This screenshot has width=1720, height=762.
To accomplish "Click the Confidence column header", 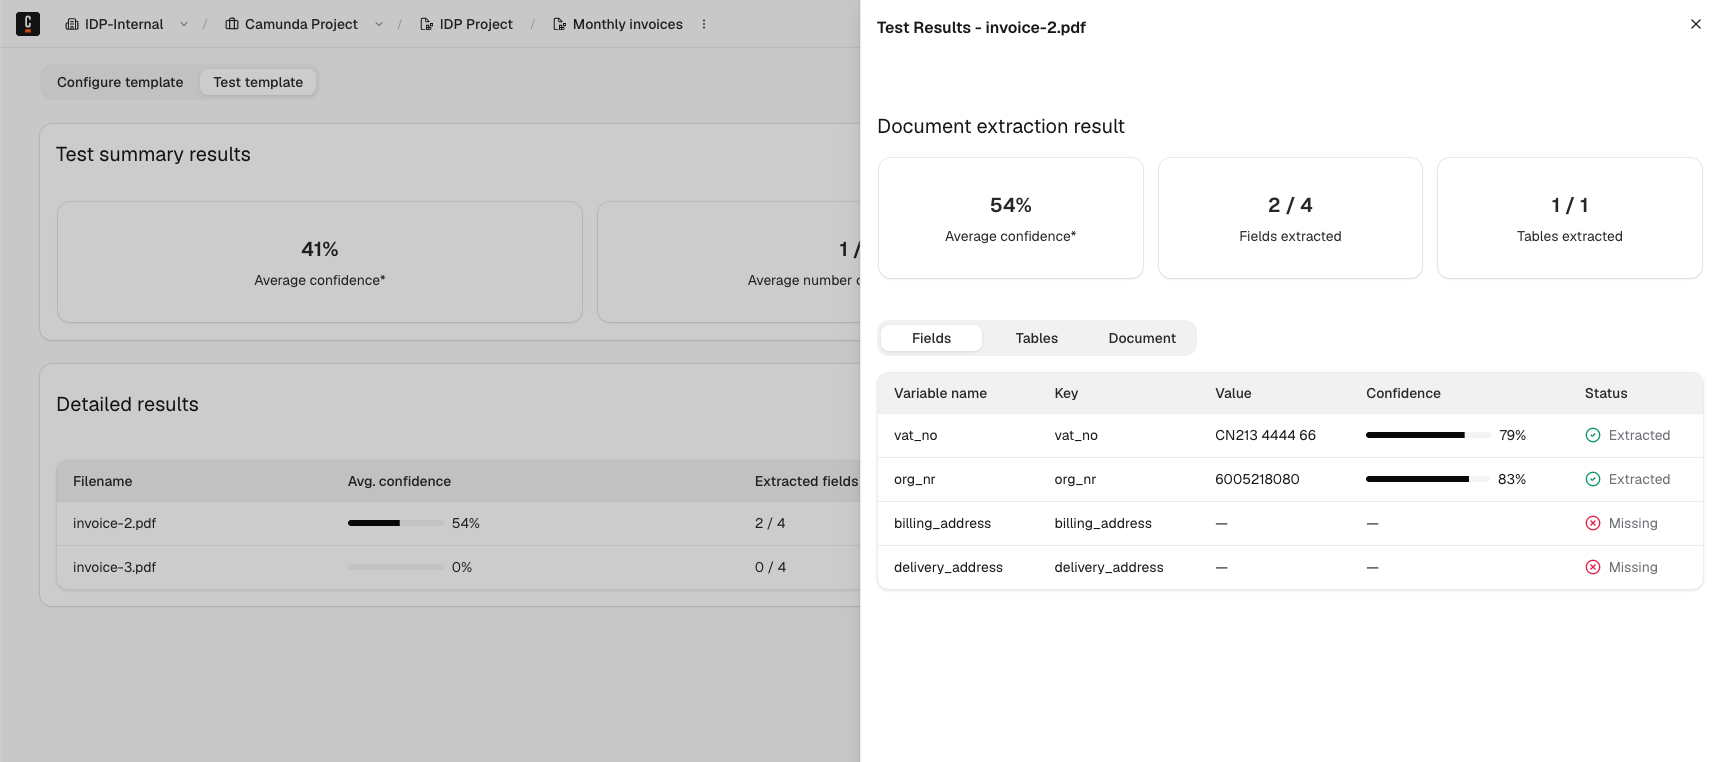I will [x=1403, y=393].
